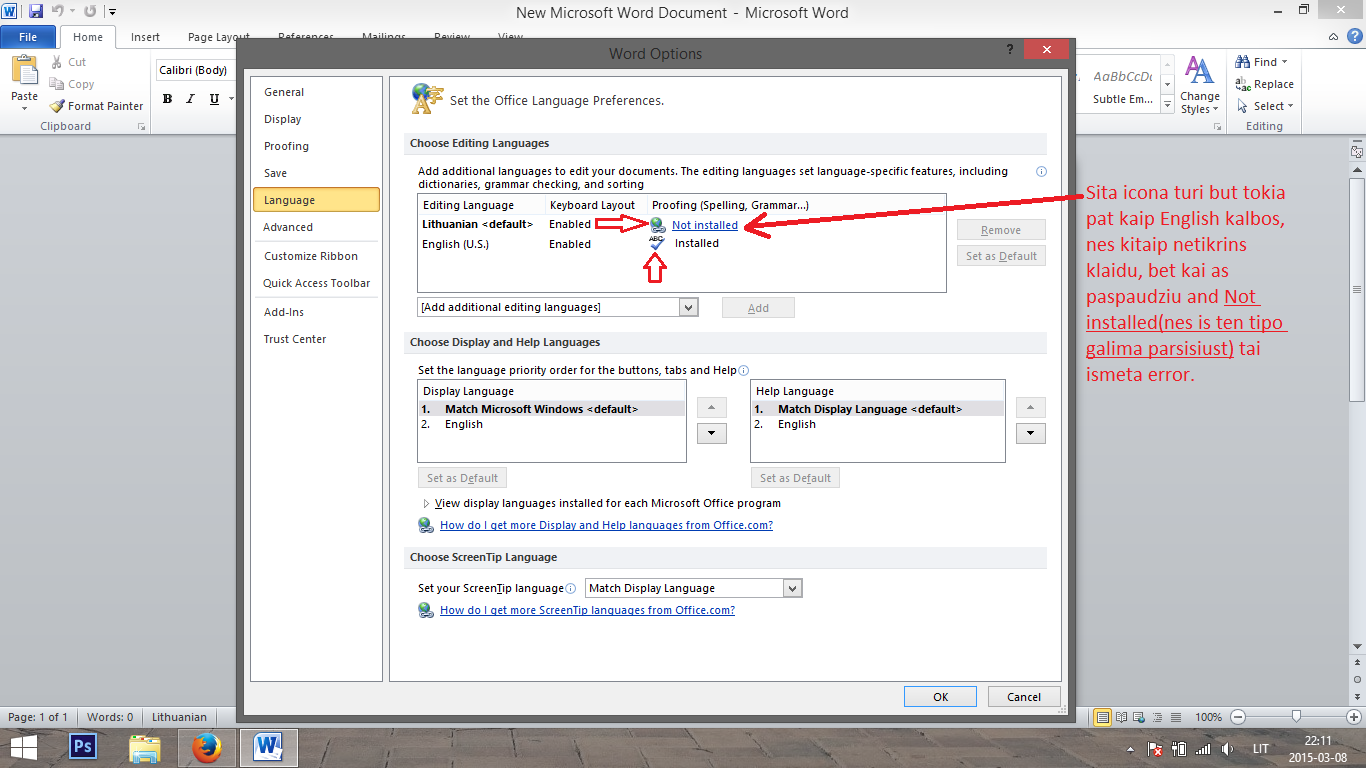Toggle Bold formatting
Viewport: 1366px width, 768px height.
point(167,99)
